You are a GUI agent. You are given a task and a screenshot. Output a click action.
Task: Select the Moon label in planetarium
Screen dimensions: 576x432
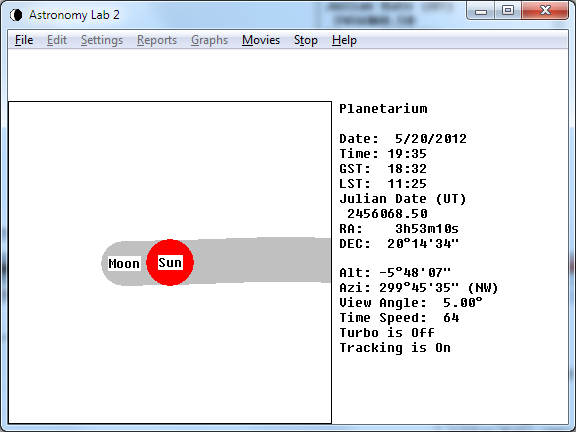(x=124, y=263)
